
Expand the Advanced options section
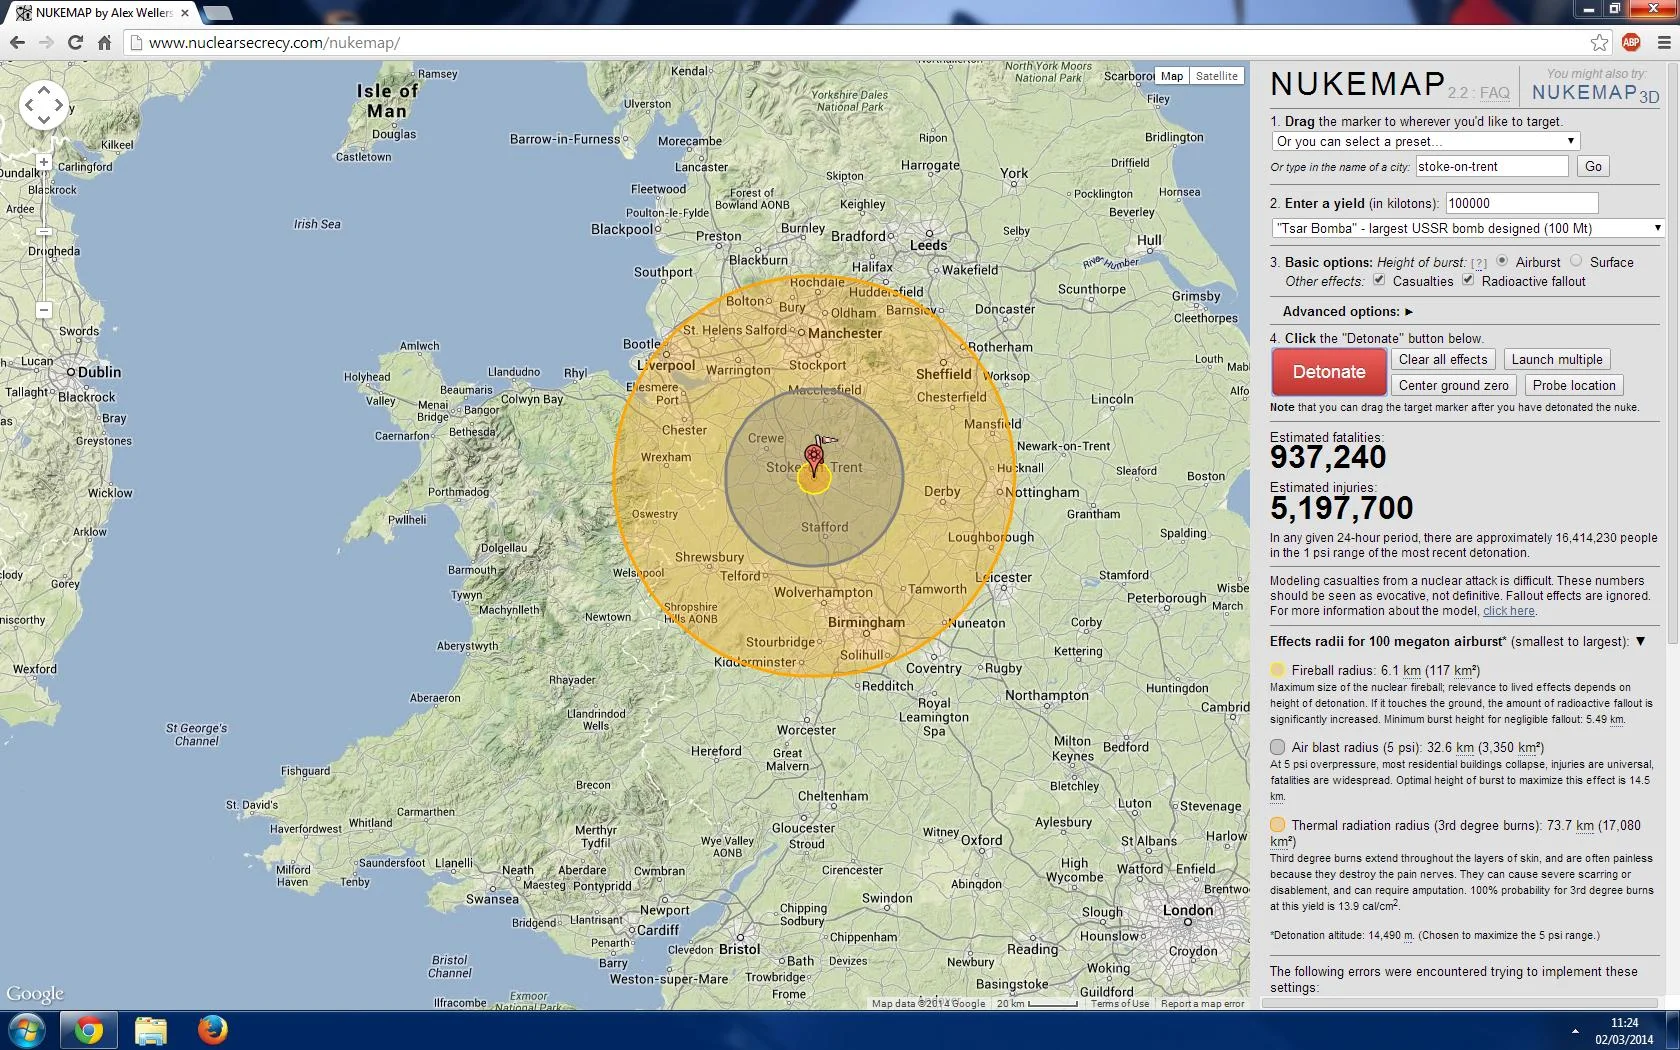(1348, 311)
